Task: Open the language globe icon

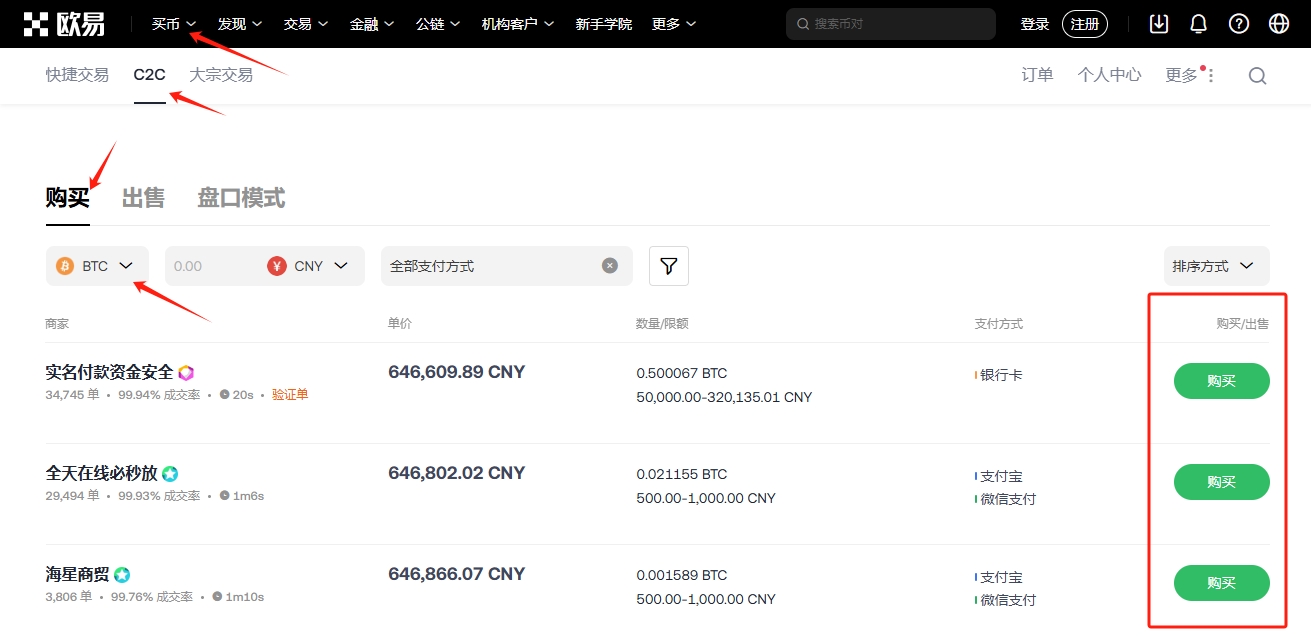Action: [x=1278, y=22]
